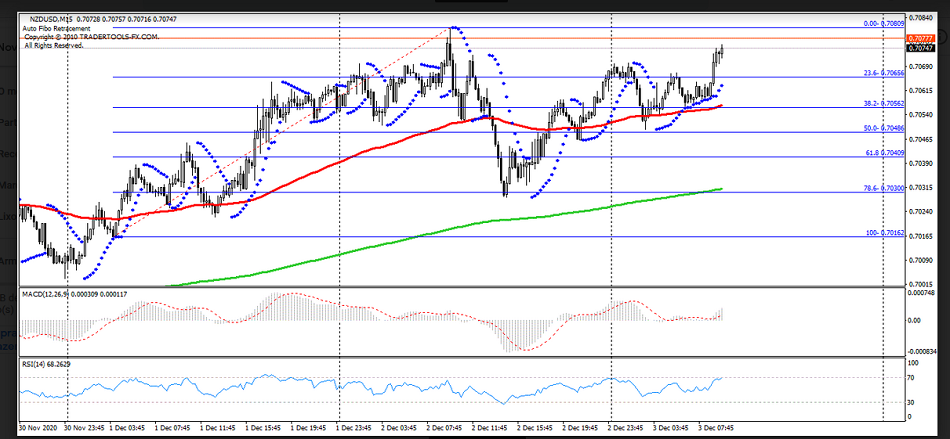The height and width of the screenshot is (439, 950).
Task: Select the 100 Fibonacci level label
Action: [884, 233]
